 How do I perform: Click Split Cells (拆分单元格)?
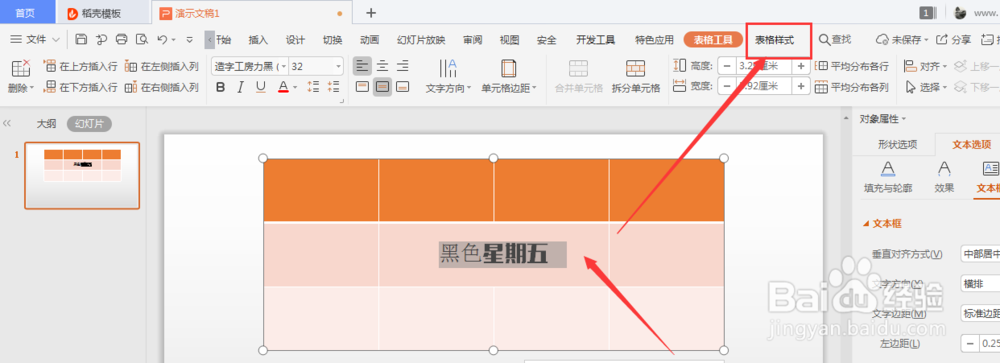(x=635, y=77)
